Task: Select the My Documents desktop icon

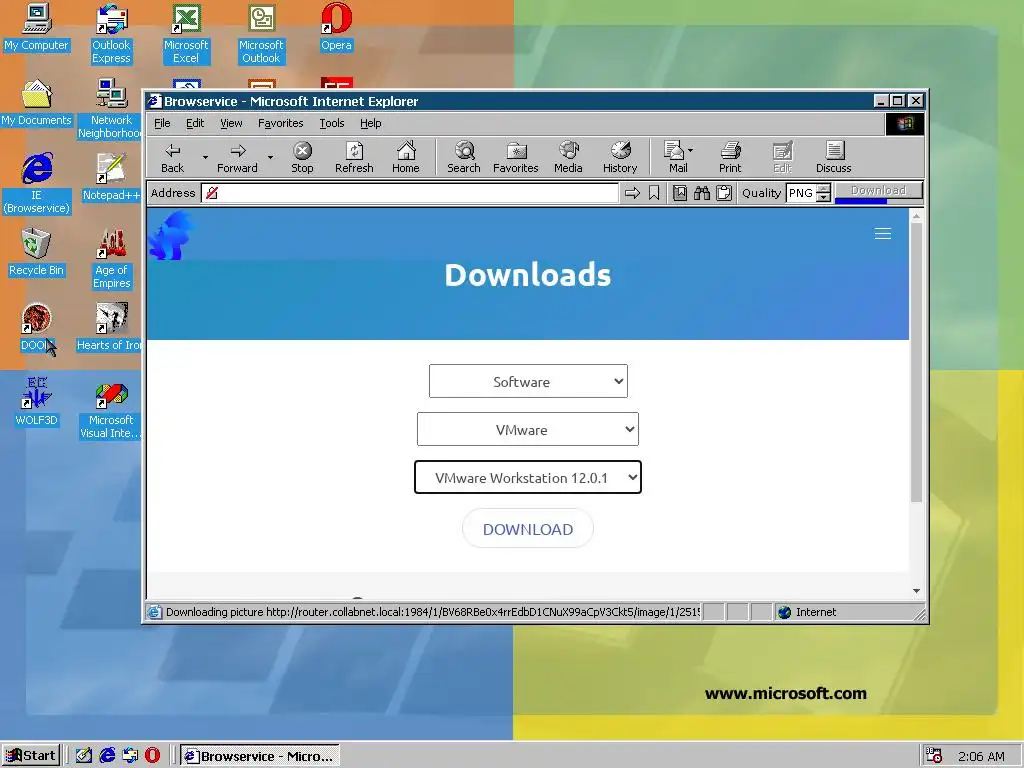Action: click(36, 101)
